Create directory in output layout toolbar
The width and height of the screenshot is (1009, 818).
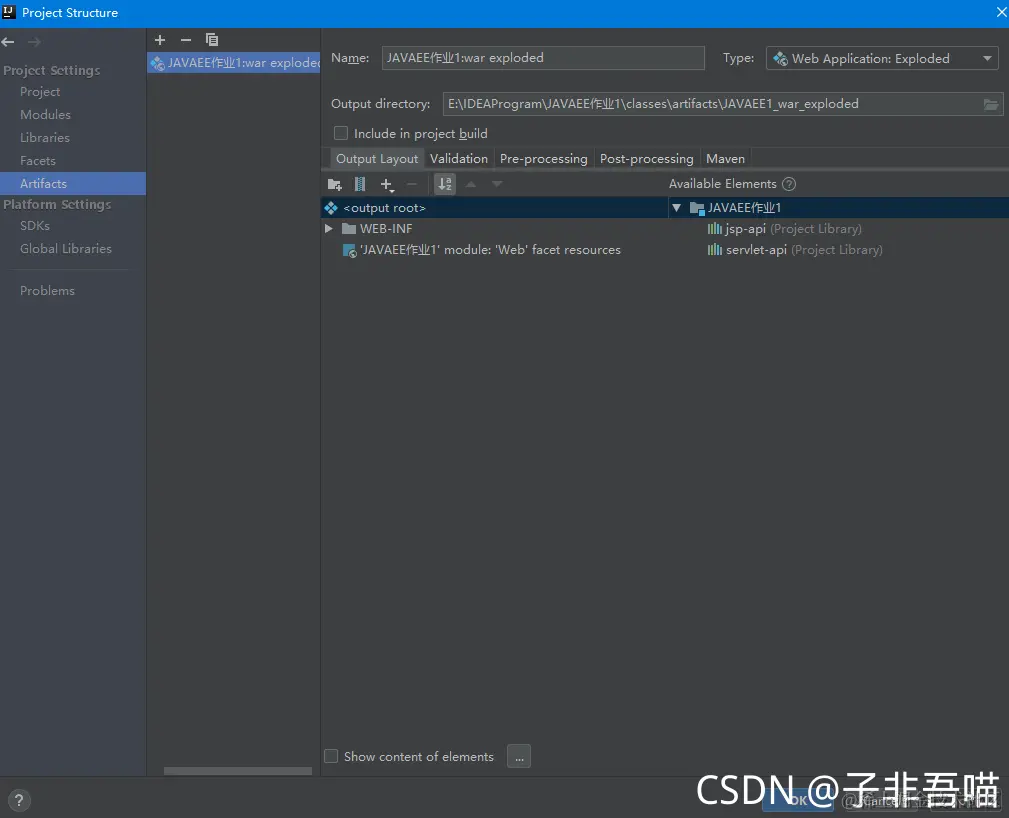coord(335,185)
